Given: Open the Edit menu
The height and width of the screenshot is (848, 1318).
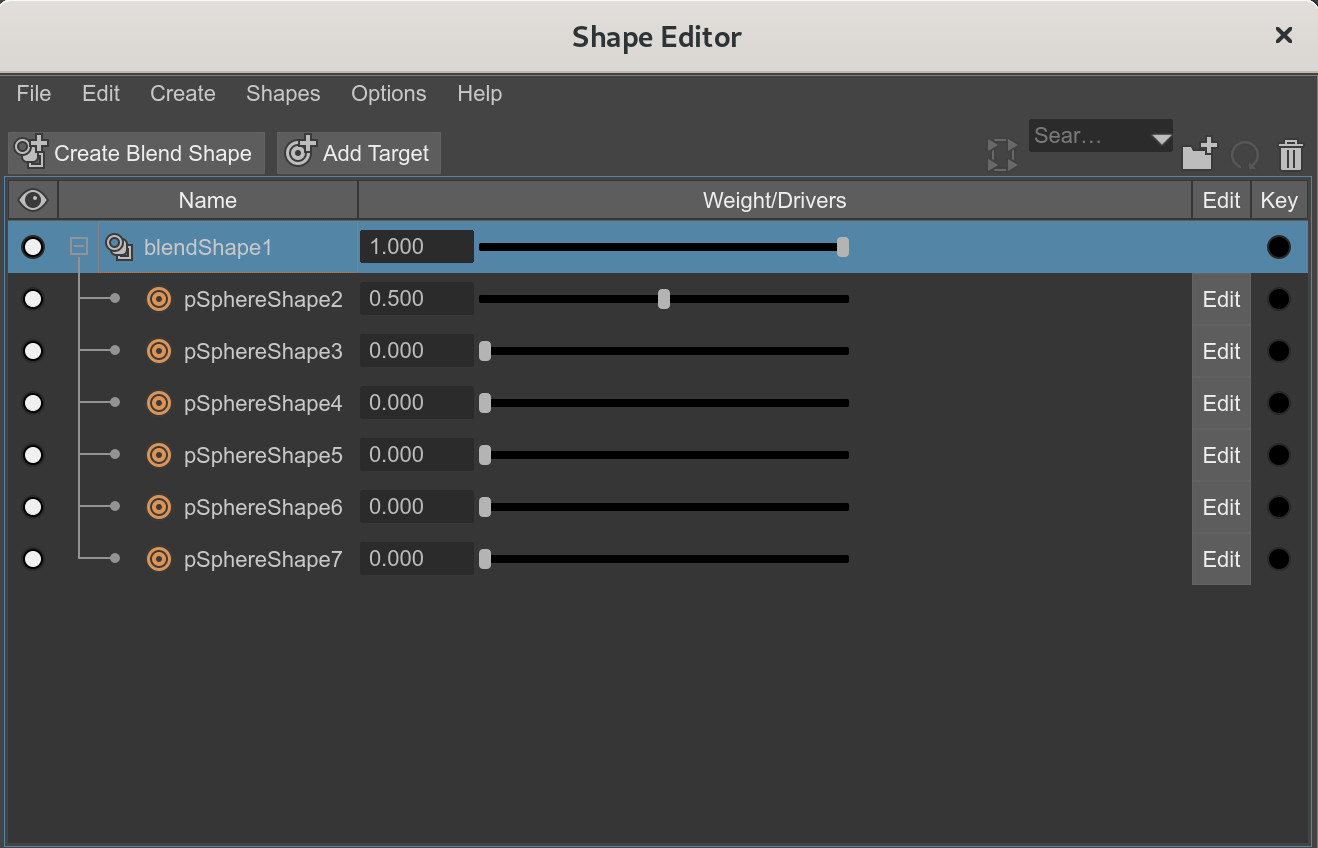Looking at the screenshot, I should point(101,94).
